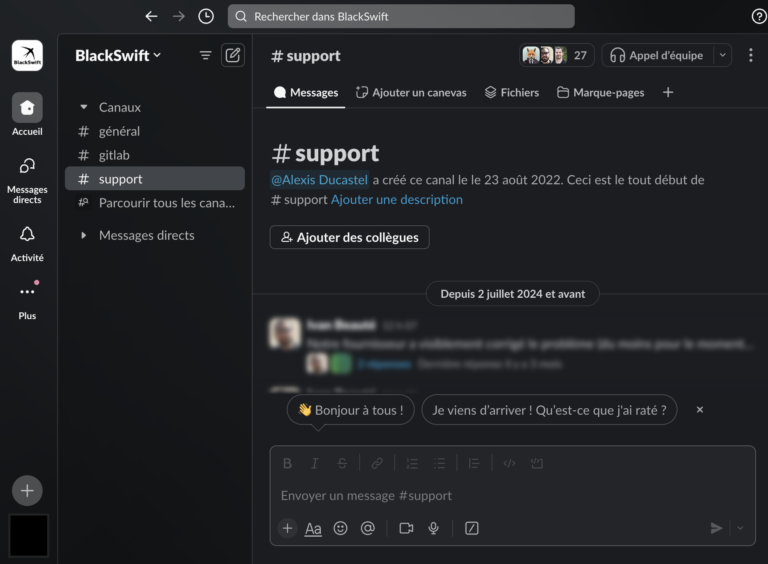Open the gitlab channel
This screenshot has height=564, width=768.
point(155,155)
